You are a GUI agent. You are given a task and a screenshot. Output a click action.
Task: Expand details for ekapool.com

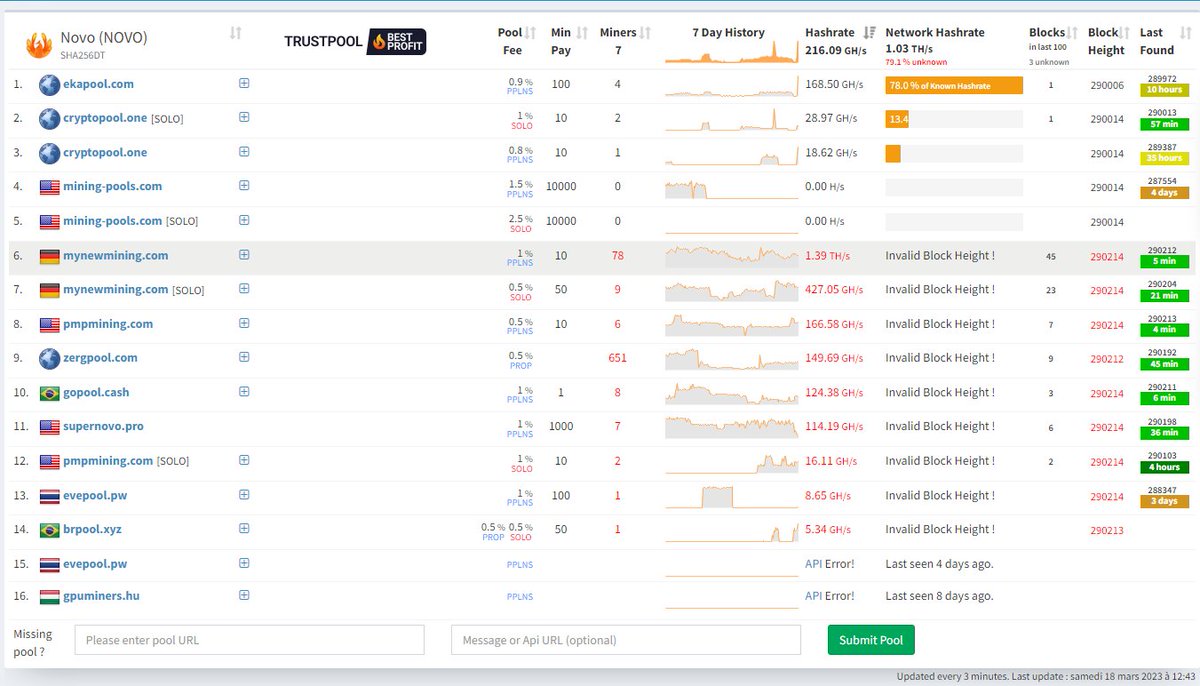244,83
